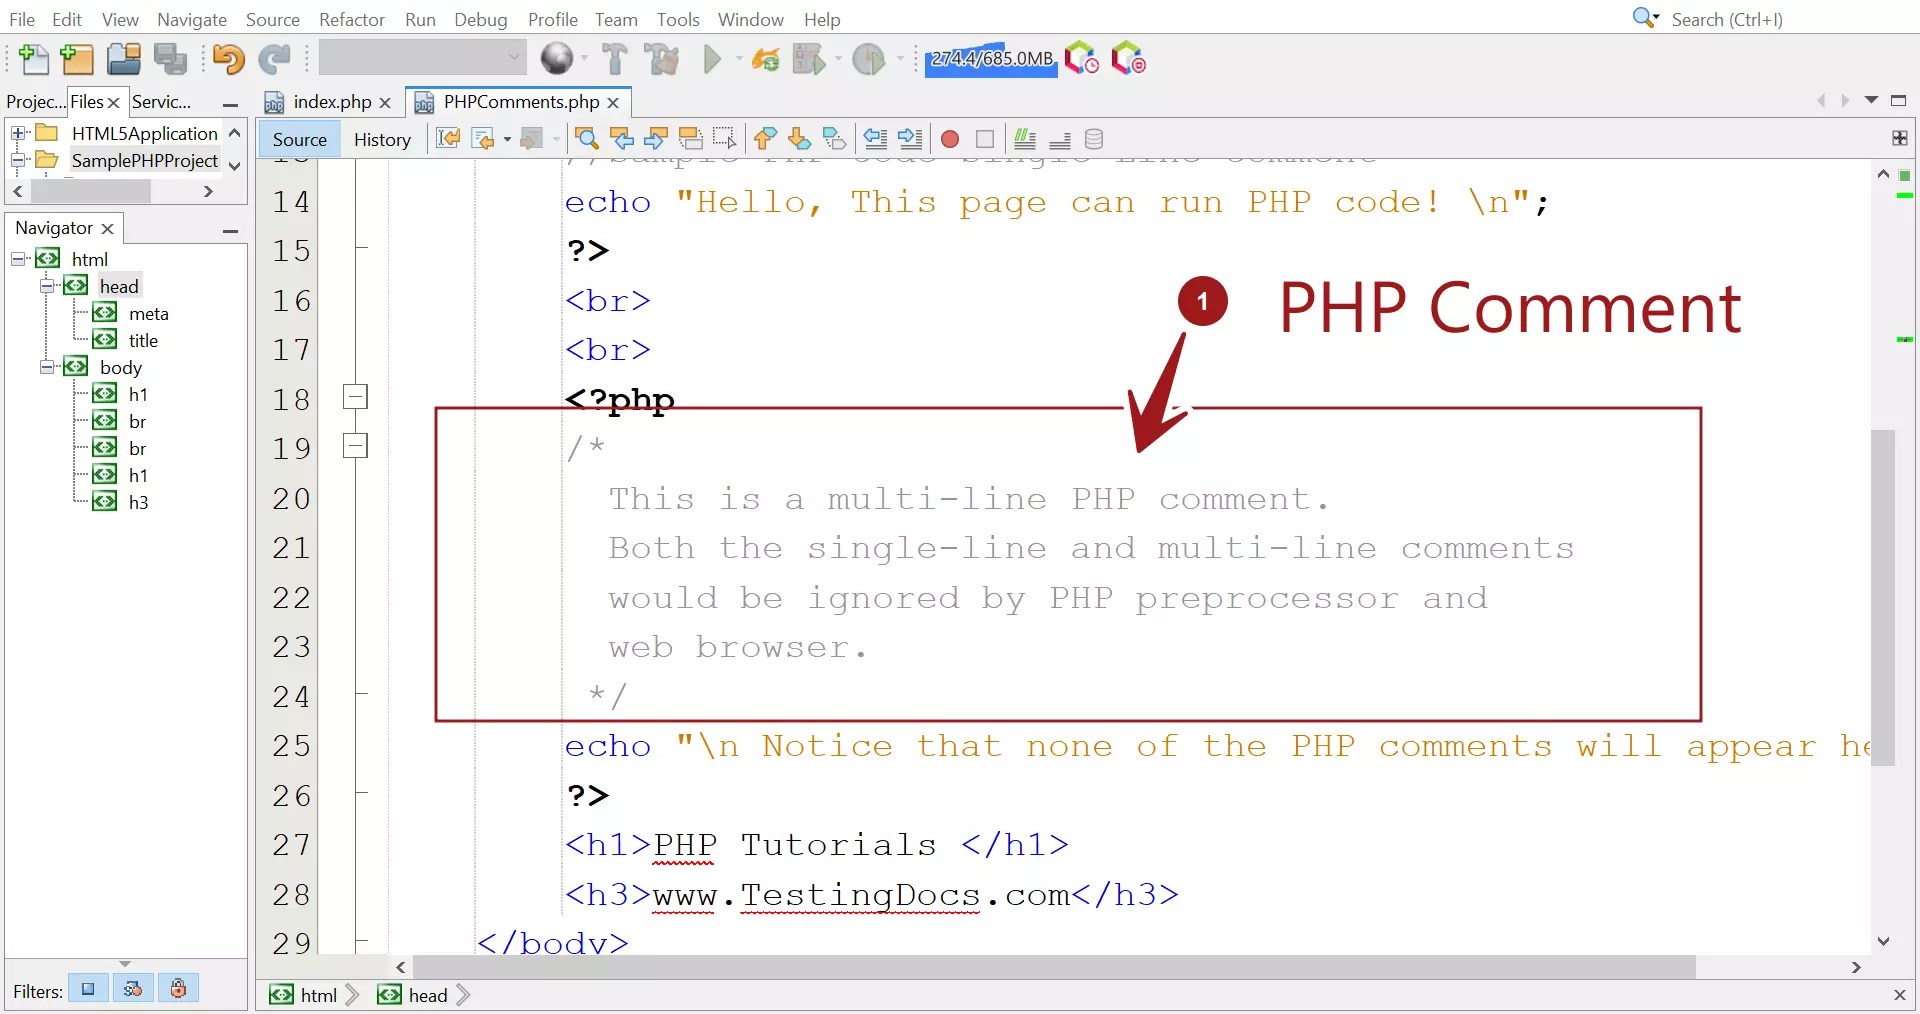Open the project configuration dropdown
Viewport: 1920px width, 1014px height.
click(513, 58)
